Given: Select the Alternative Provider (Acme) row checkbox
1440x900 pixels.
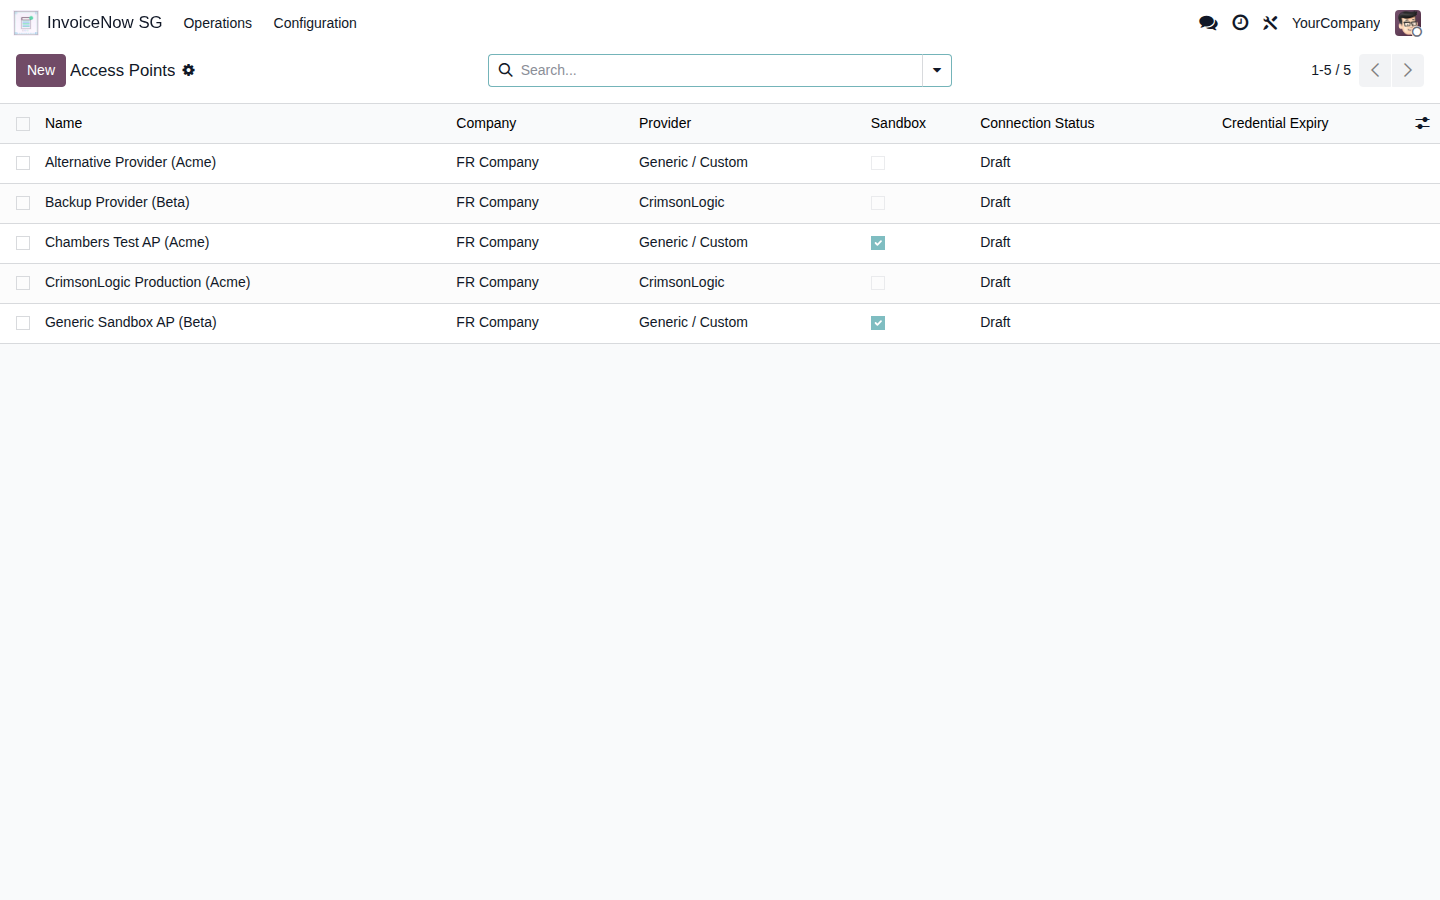Looking at the screenshot, I should [x=23, y=163].
